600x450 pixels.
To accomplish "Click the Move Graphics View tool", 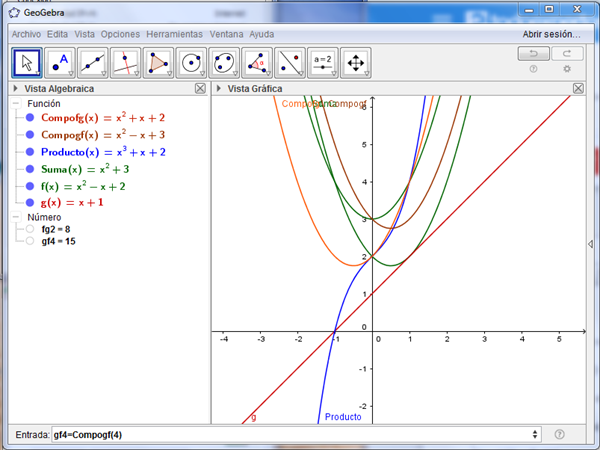I will (x=356, y=63).
